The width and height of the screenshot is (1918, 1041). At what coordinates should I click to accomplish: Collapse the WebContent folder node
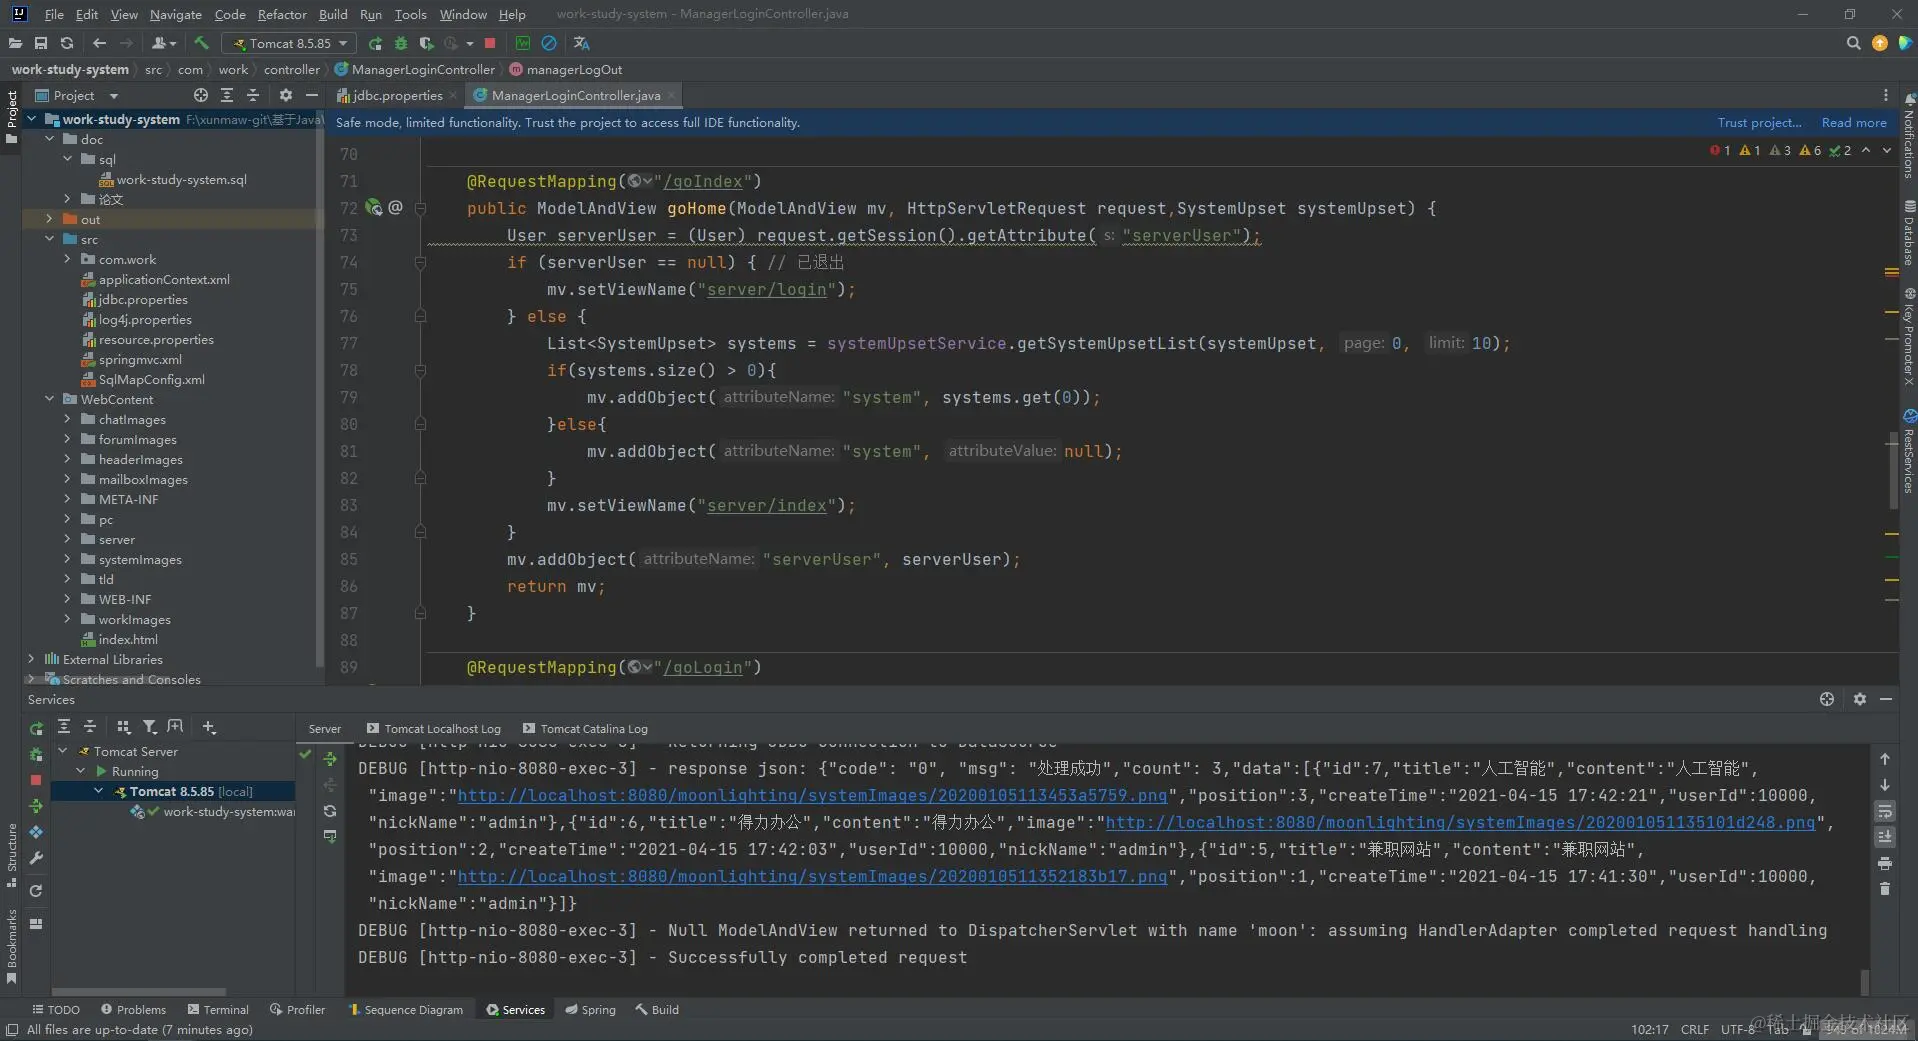pos(50,399)
